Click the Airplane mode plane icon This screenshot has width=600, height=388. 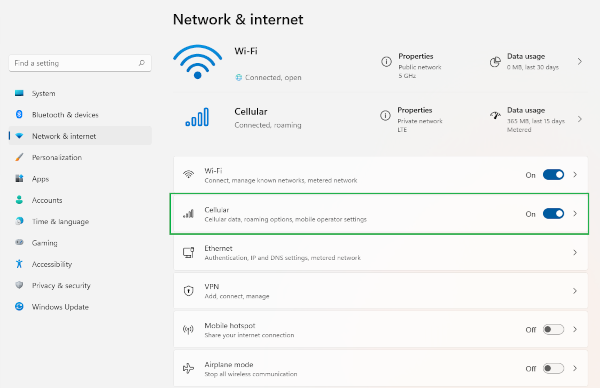[x=188, y=368]
